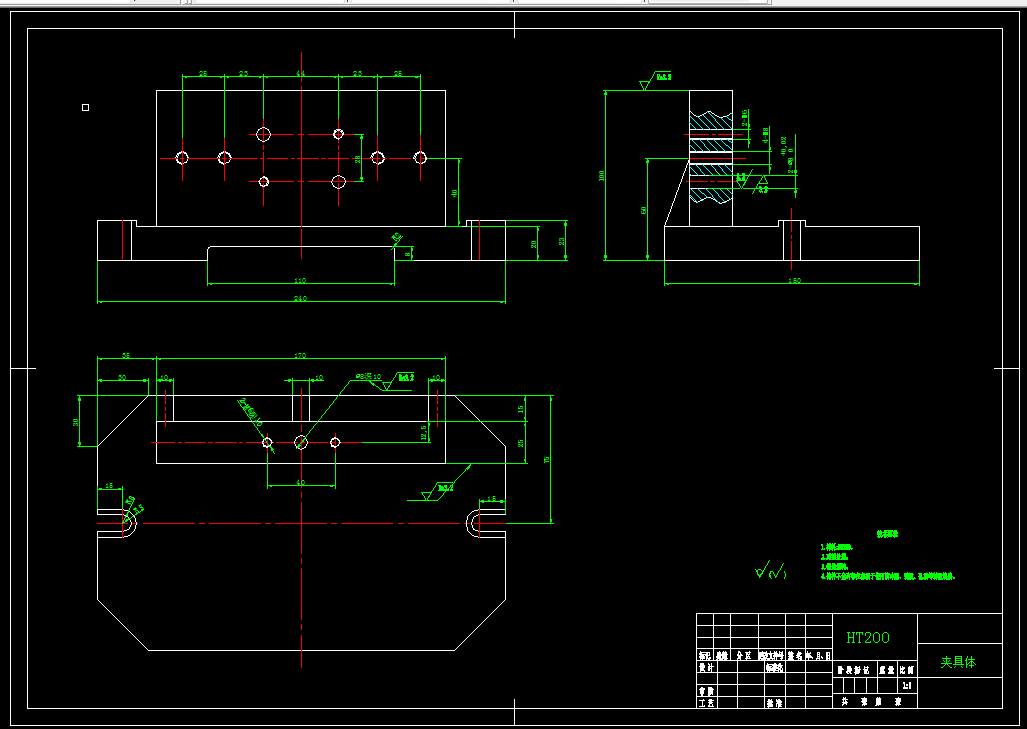Pick the 12.5 dimension in plan view
The image size is (1027, 729).
423,431
